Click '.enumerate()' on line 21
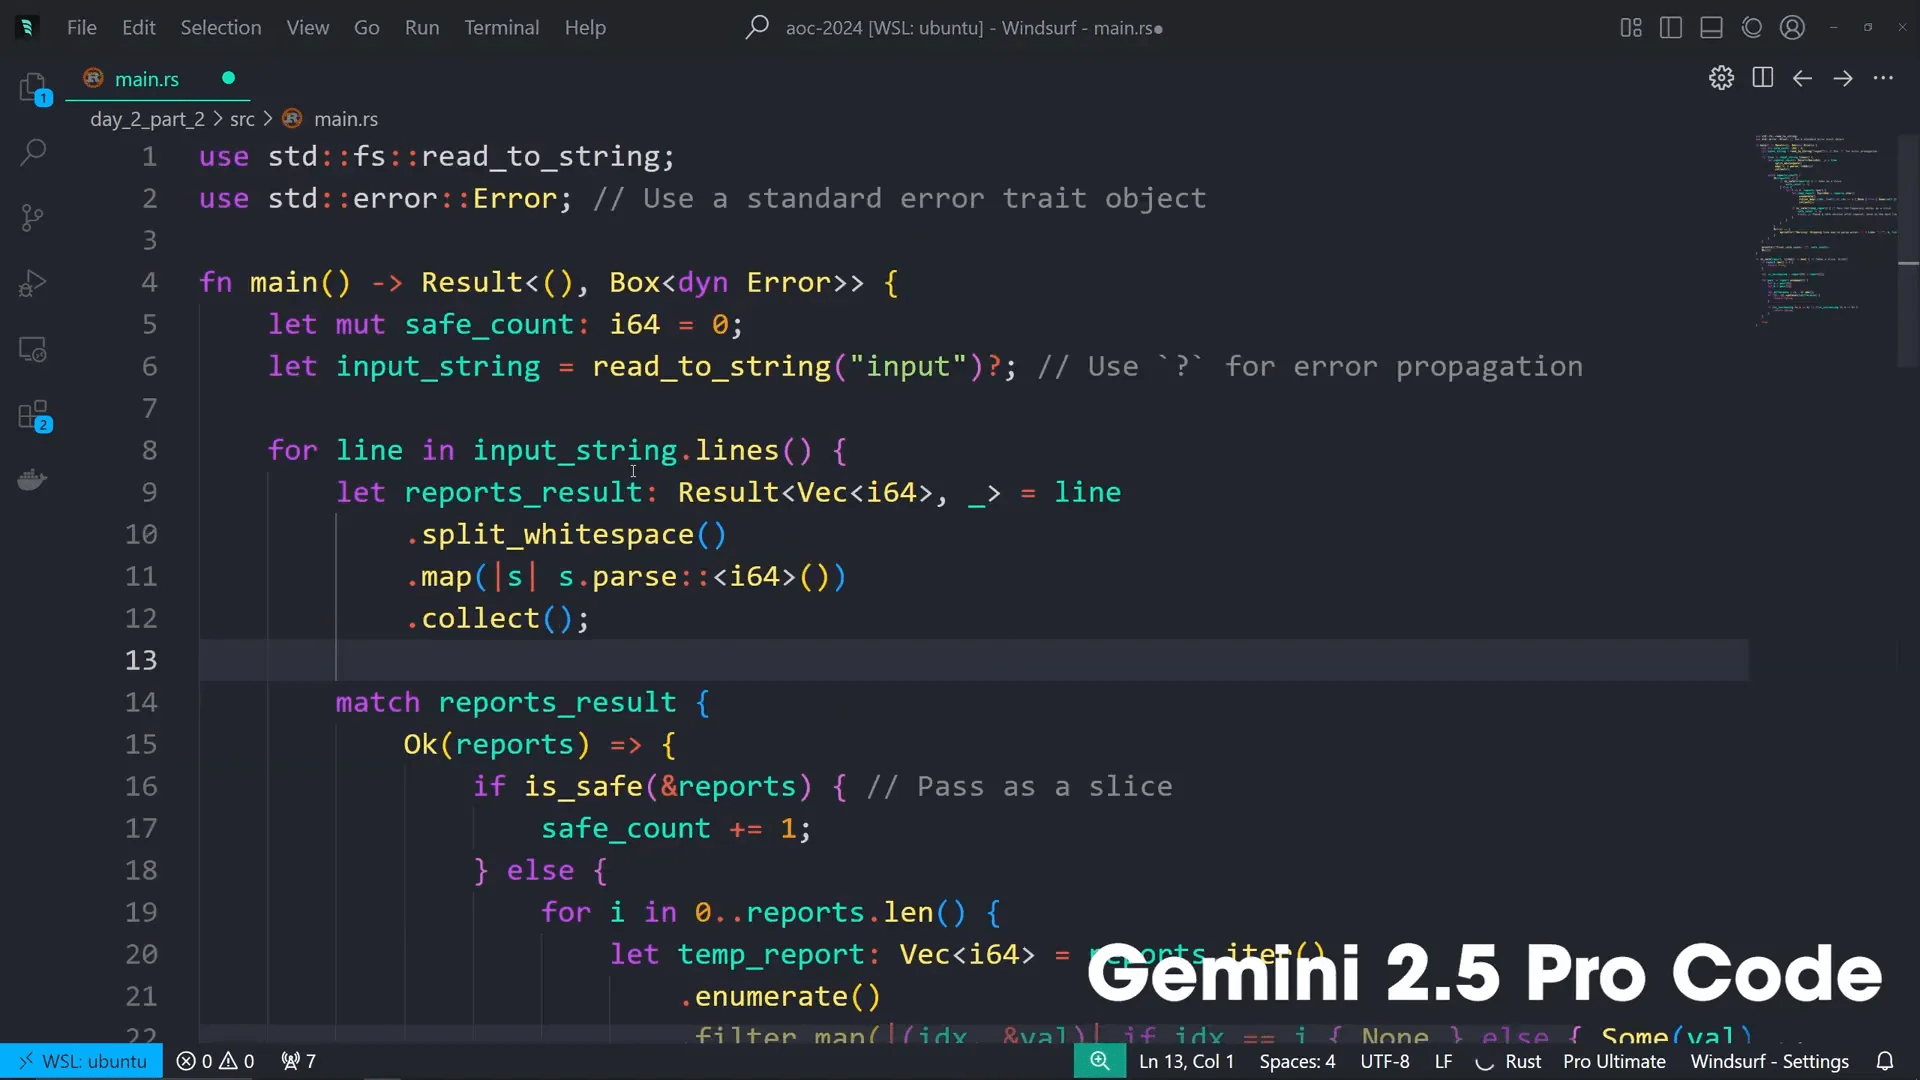Image resolution: width=1920 pixels, height=1080 pixels. point(781,996)
